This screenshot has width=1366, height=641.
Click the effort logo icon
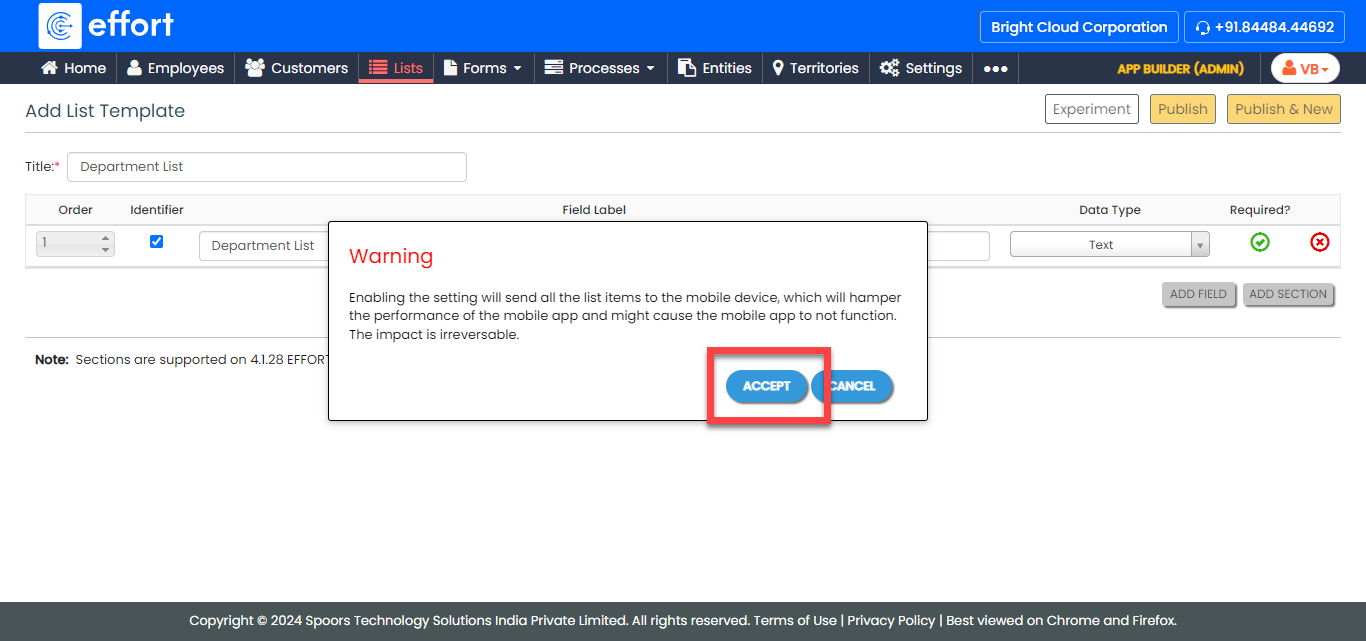click(x=60, y=26)
